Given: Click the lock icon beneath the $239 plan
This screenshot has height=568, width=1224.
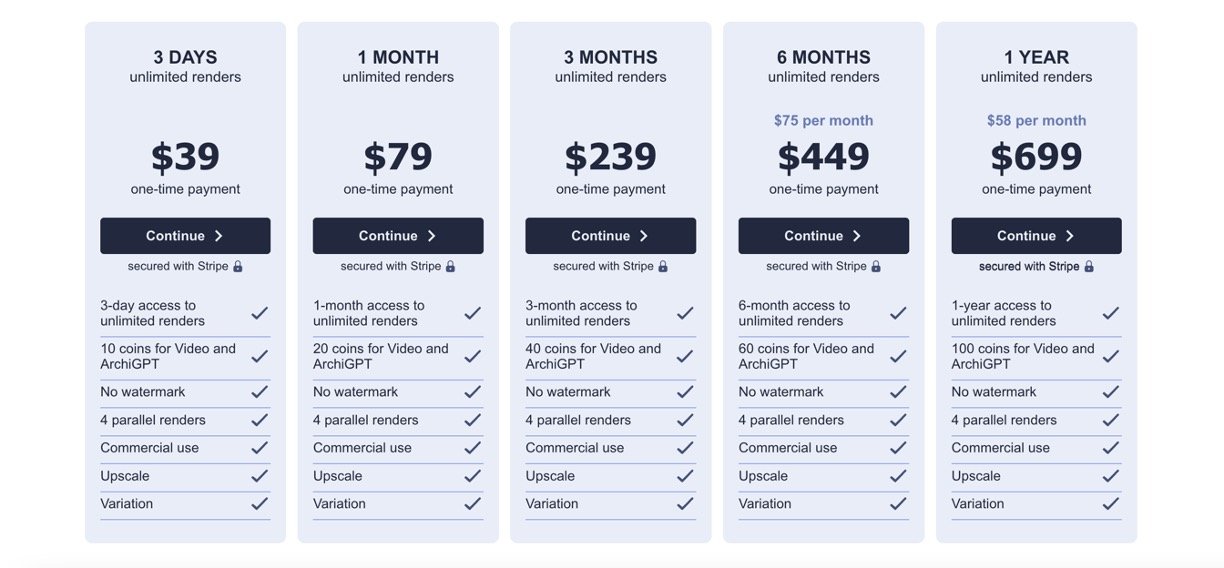Looking at the screenshot, I should tap(663, 267).
